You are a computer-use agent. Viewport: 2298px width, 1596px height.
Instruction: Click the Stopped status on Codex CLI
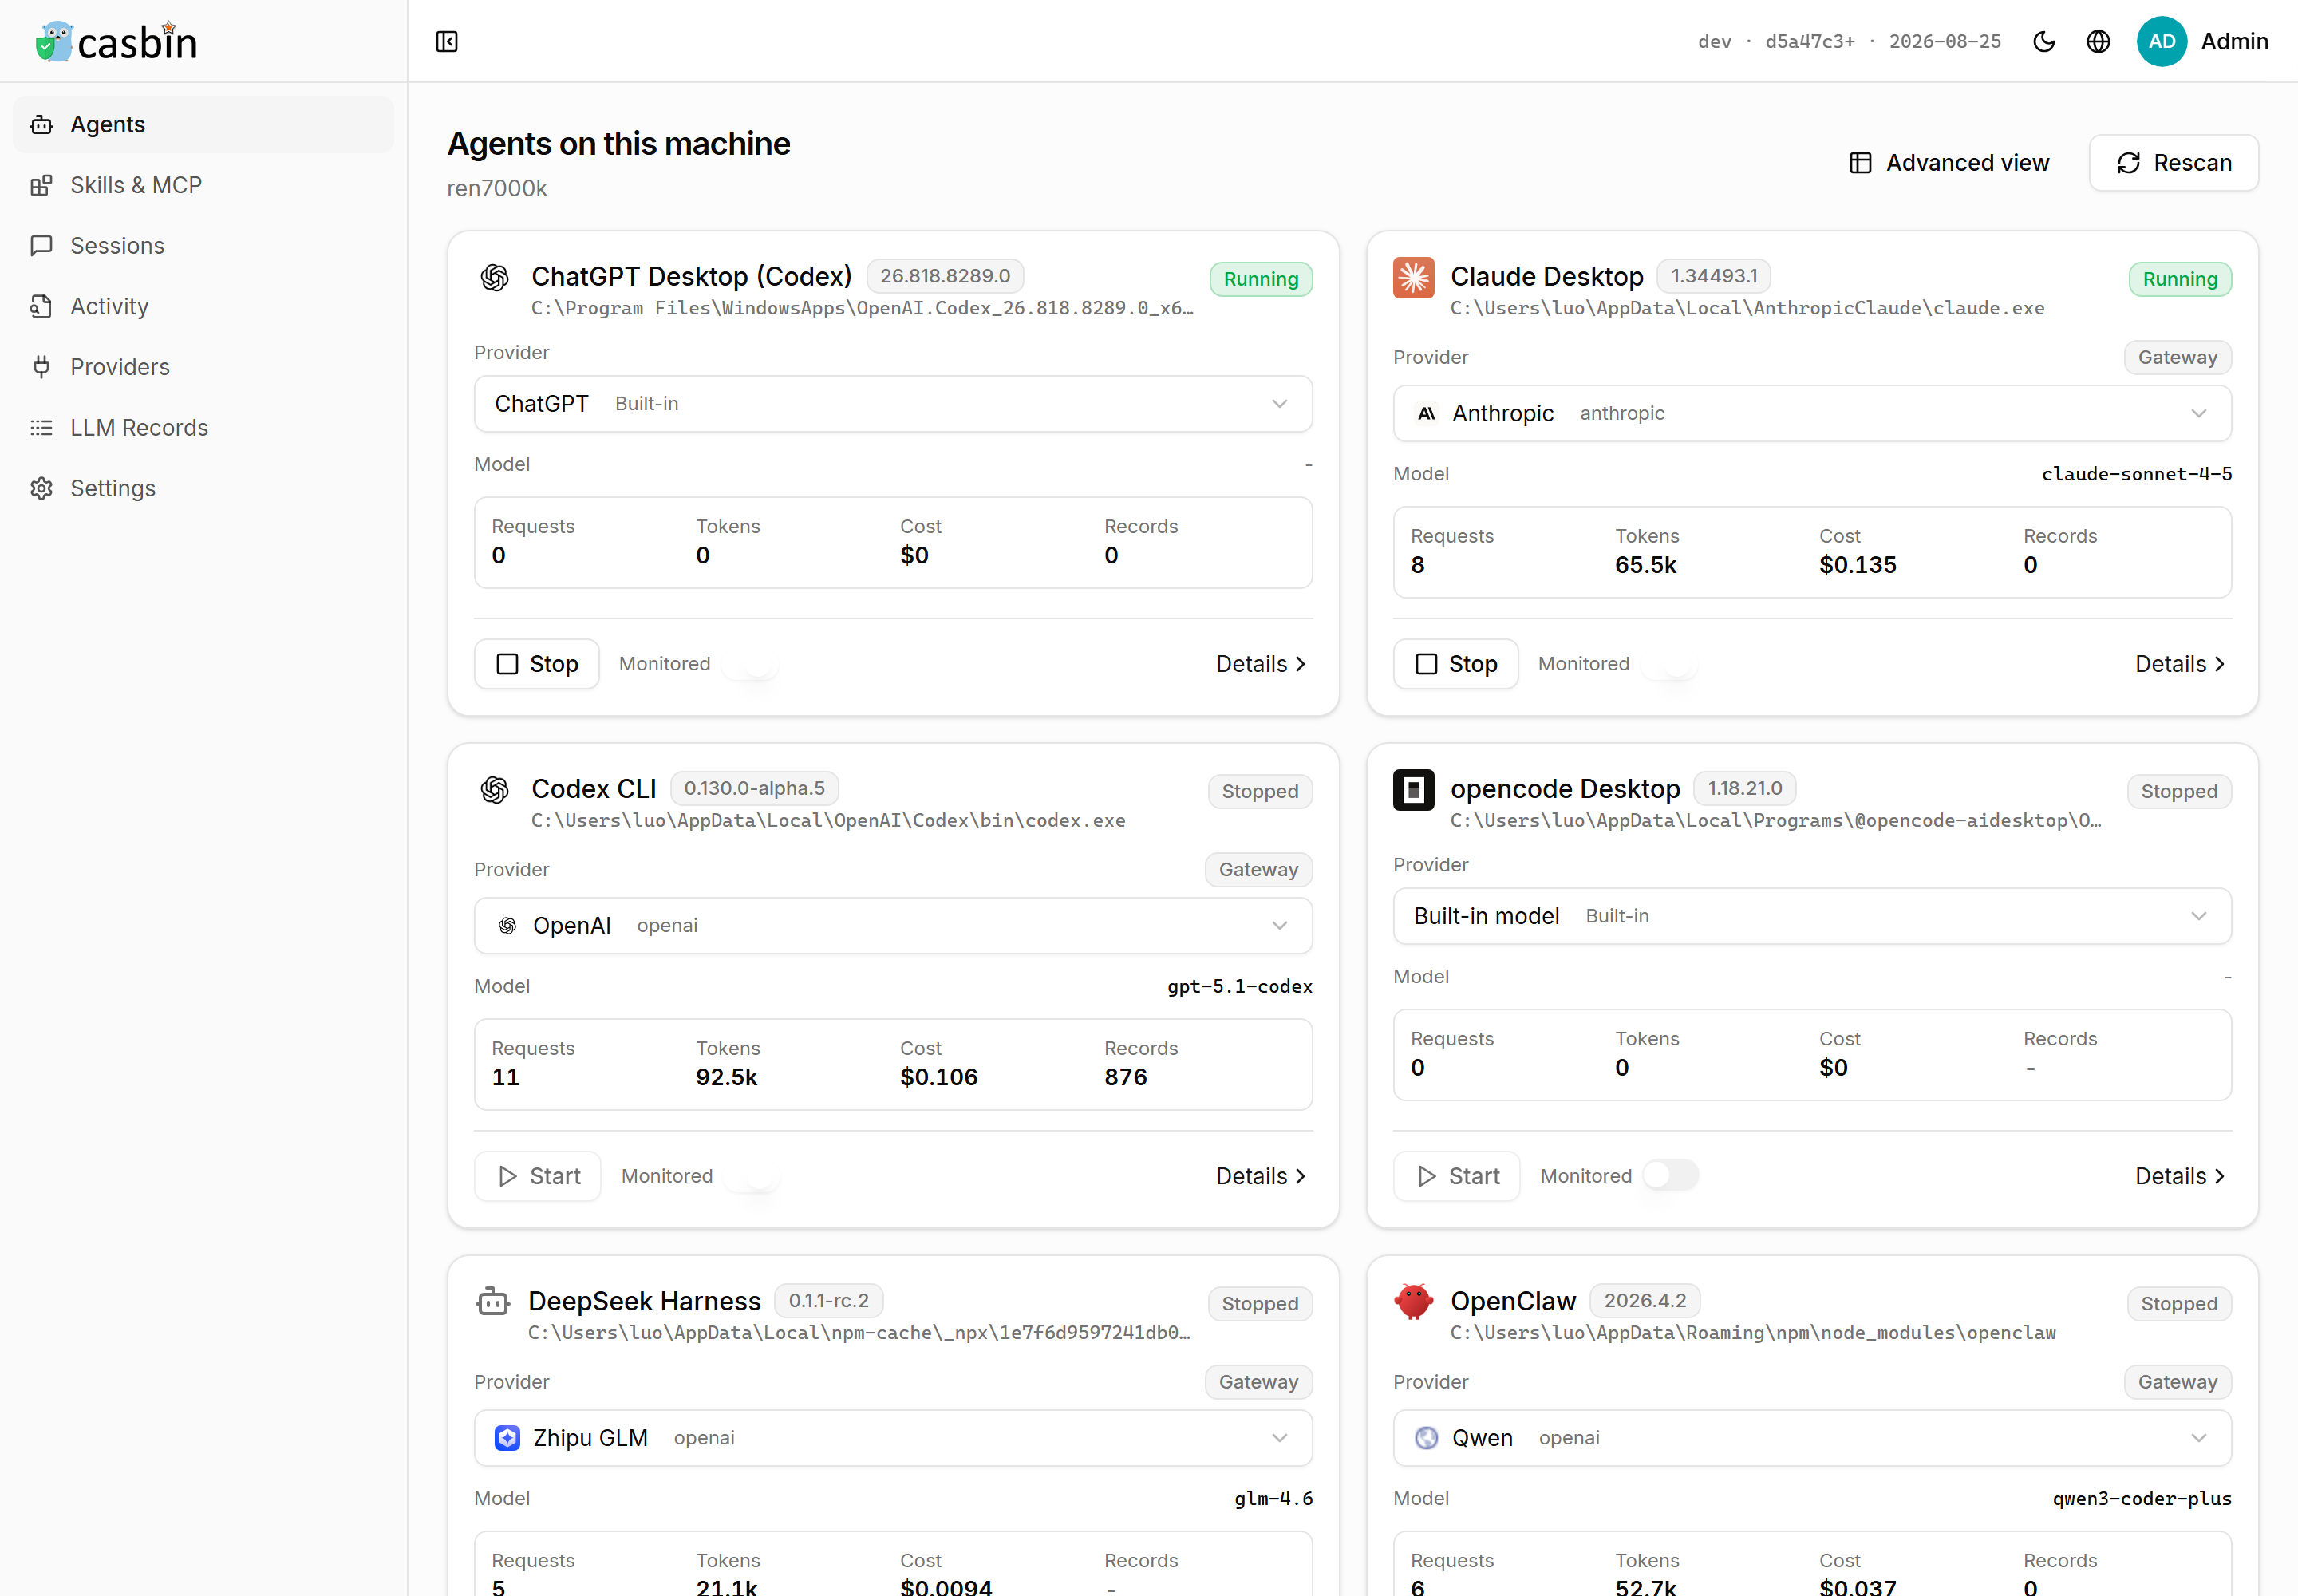tap(1260, 791)
